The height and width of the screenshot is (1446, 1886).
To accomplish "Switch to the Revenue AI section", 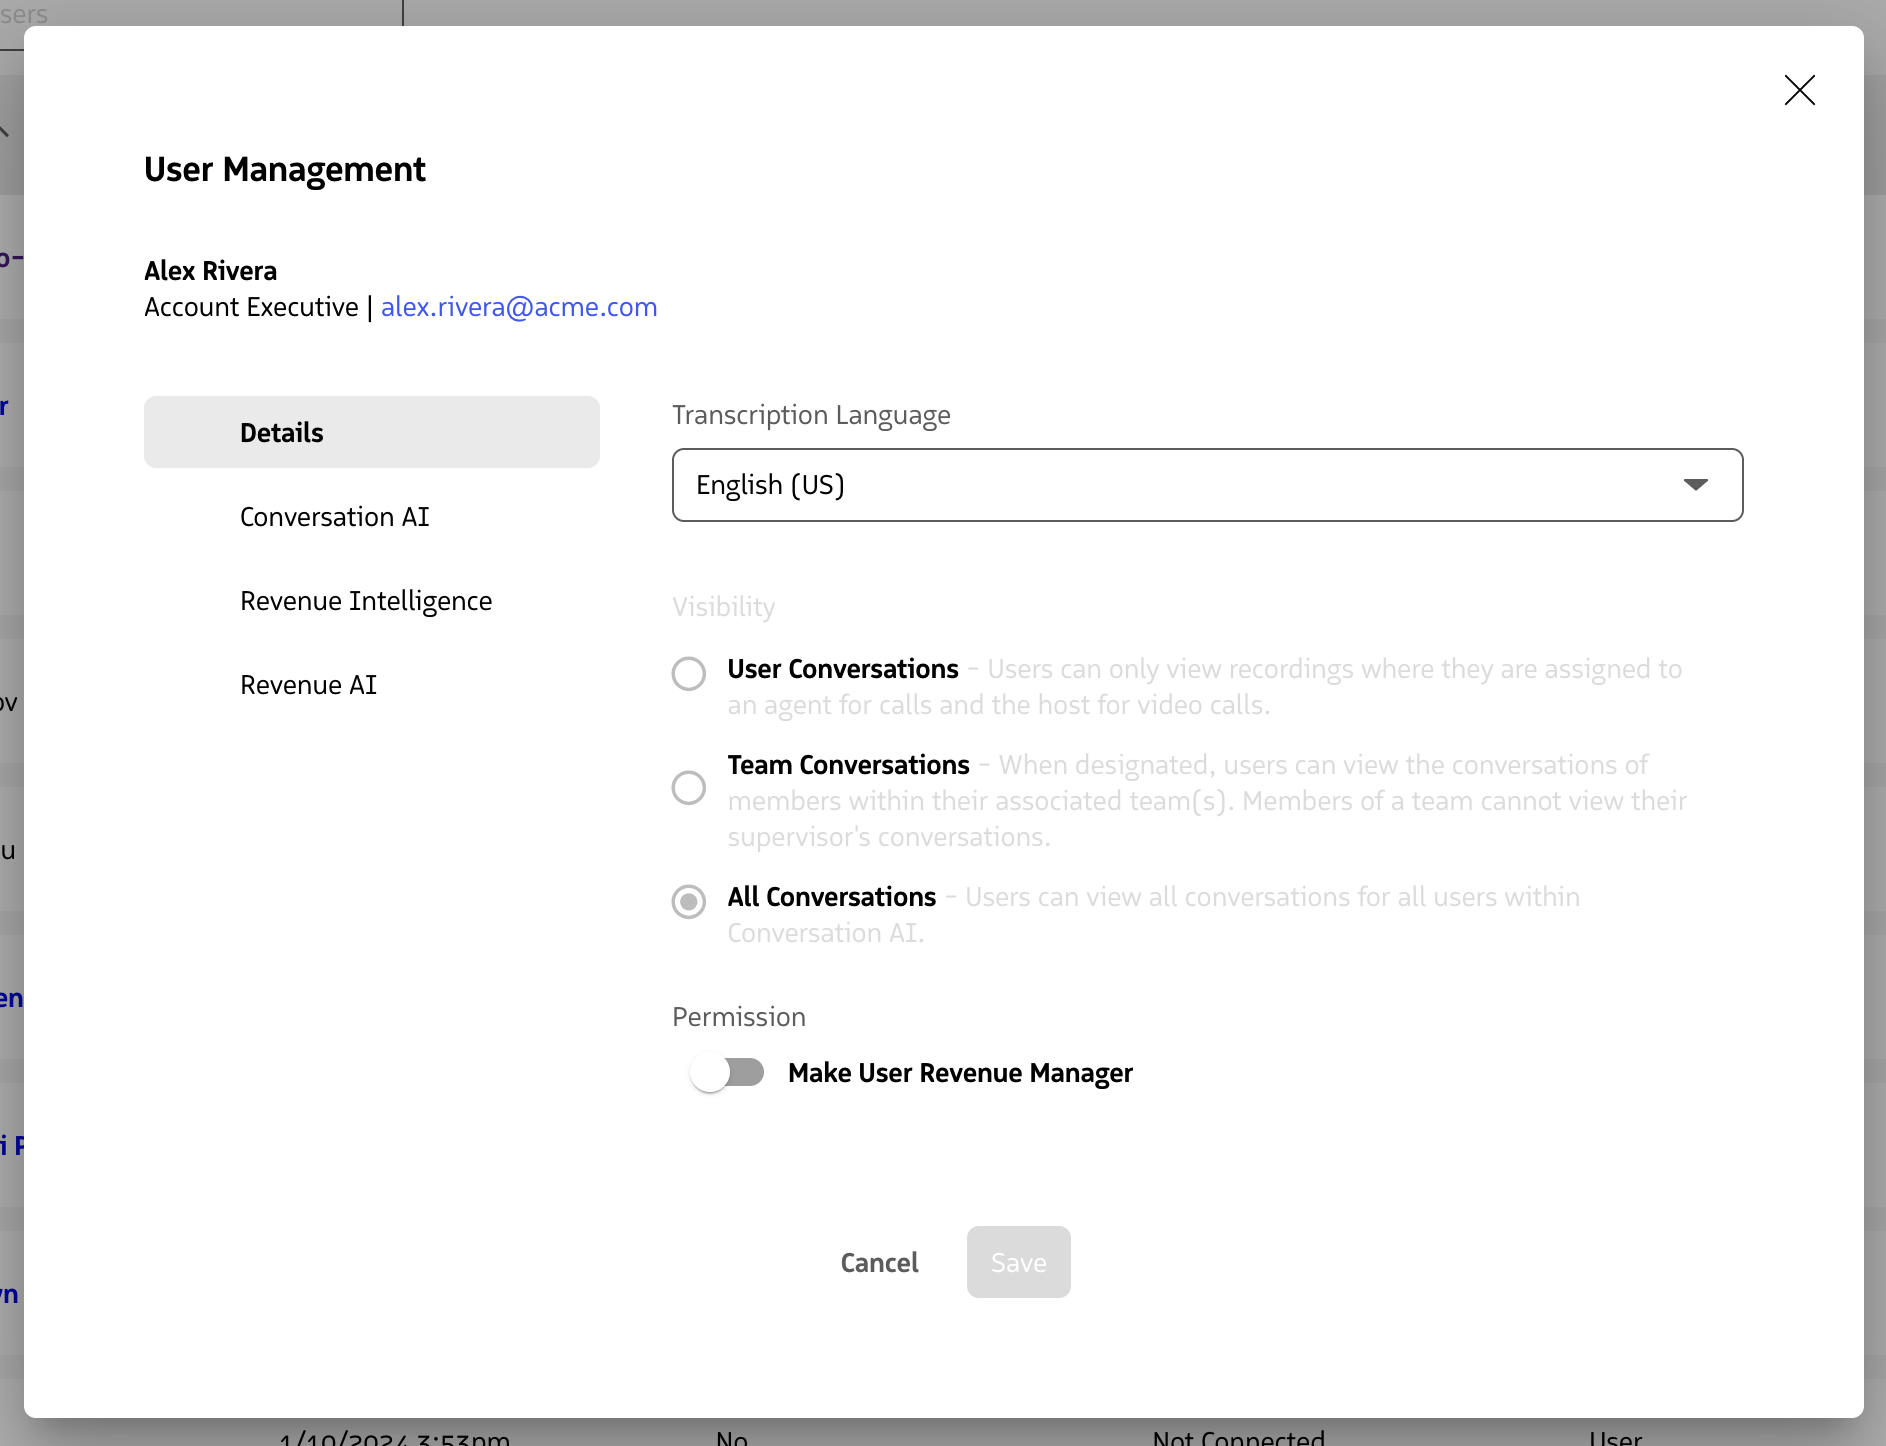I will point(308,684).
